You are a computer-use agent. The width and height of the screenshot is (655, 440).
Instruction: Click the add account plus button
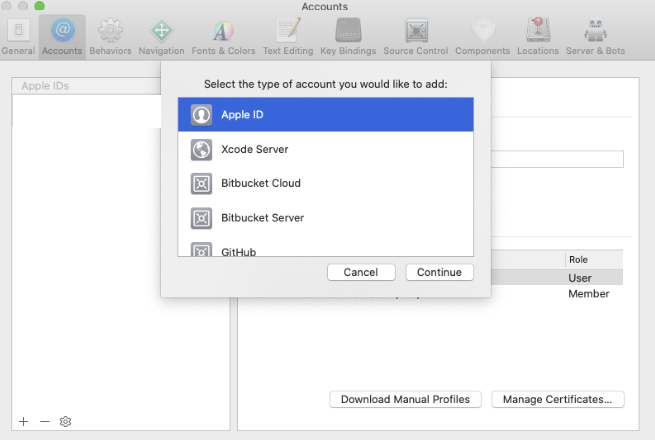click(24, 422)
